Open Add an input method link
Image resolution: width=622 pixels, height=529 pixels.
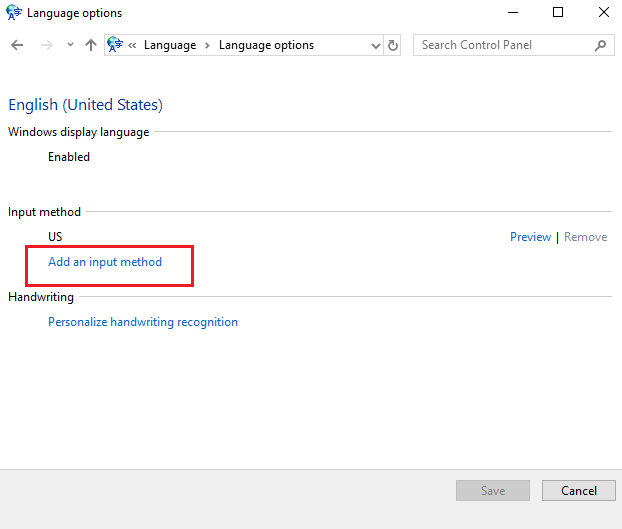pos(105,262)
